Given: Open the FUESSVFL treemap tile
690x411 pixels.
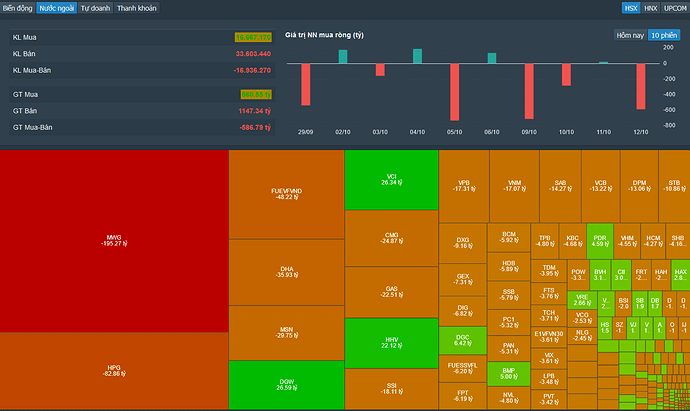Looking at the screenshot, I should (463, 368).
